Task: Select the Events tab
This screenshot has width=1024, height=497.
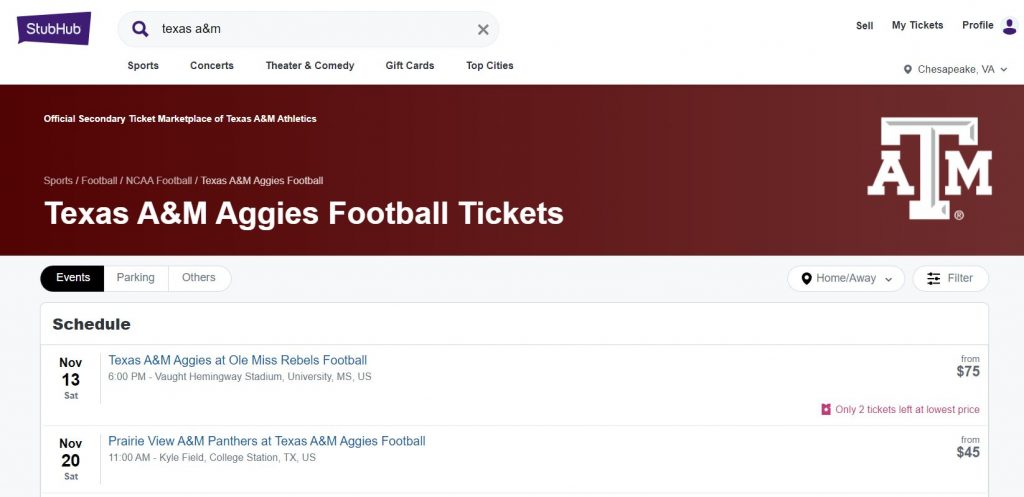Action: click(x=72, y=278)
